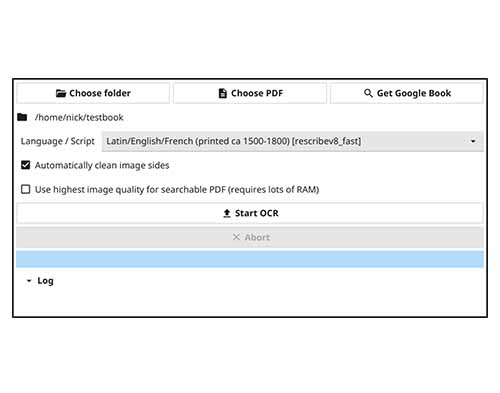Click the 'Choose folder' button text
Image resolution: width=500 pixels, height=393 pixels.
100,93
